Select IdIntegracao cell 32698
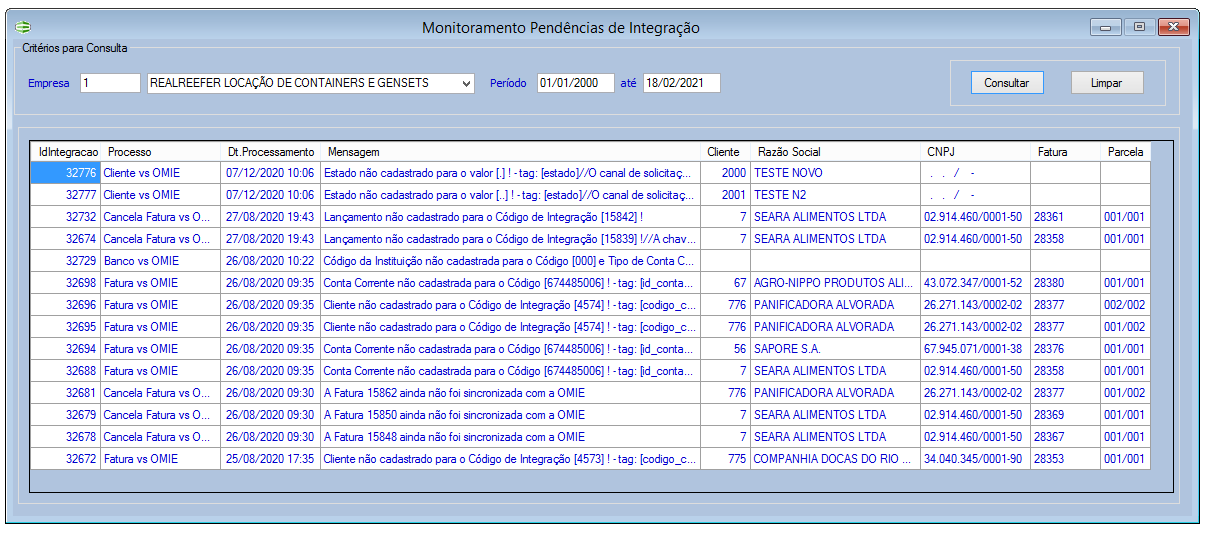 tap(66, 283)
